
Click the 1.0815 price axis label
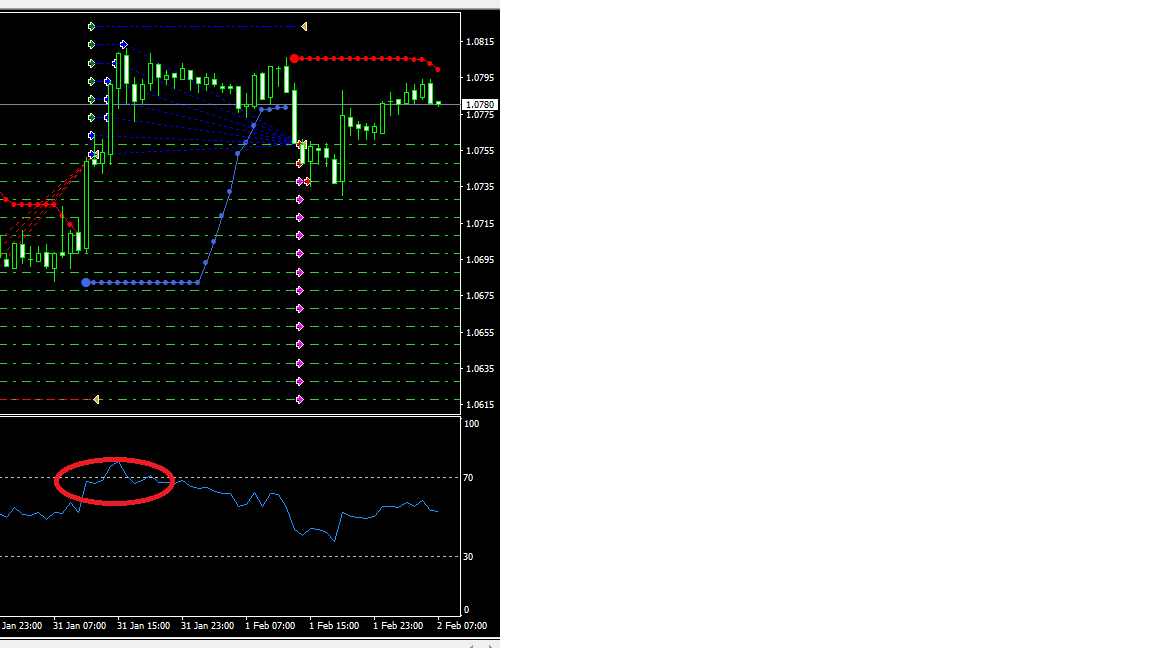pos(480,42)
